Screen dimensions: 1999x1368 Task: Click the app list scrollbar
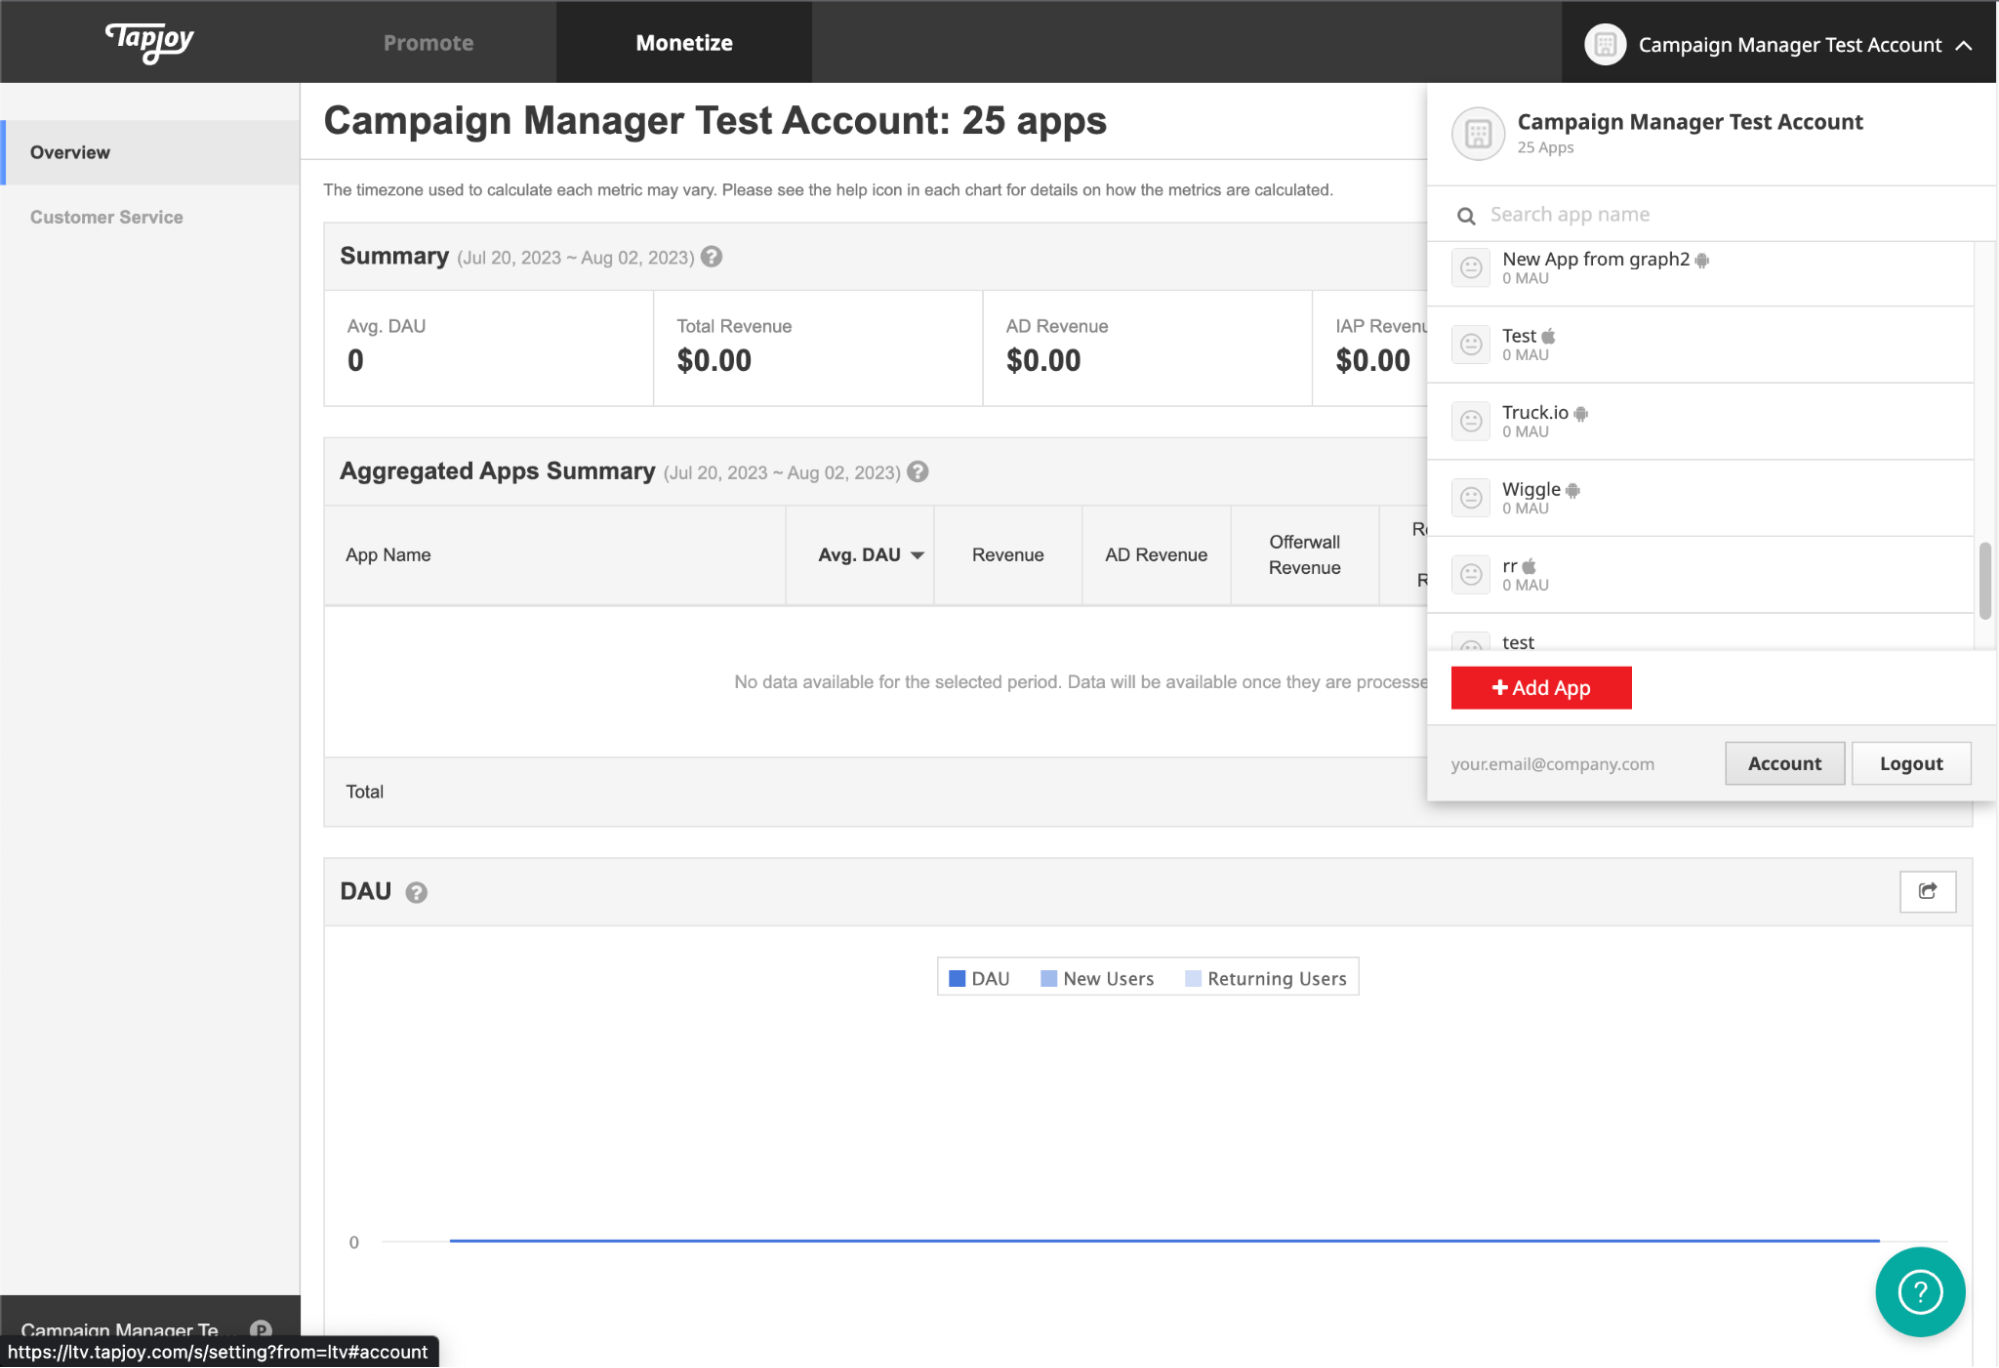point(1984,580)
